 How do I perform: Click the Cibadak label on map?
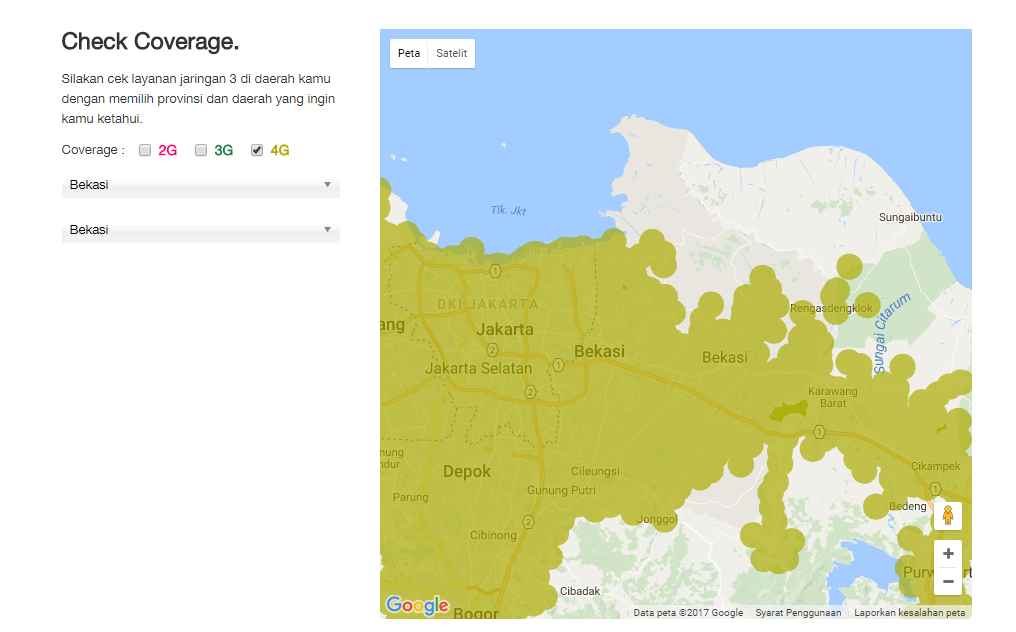(580, 591)
